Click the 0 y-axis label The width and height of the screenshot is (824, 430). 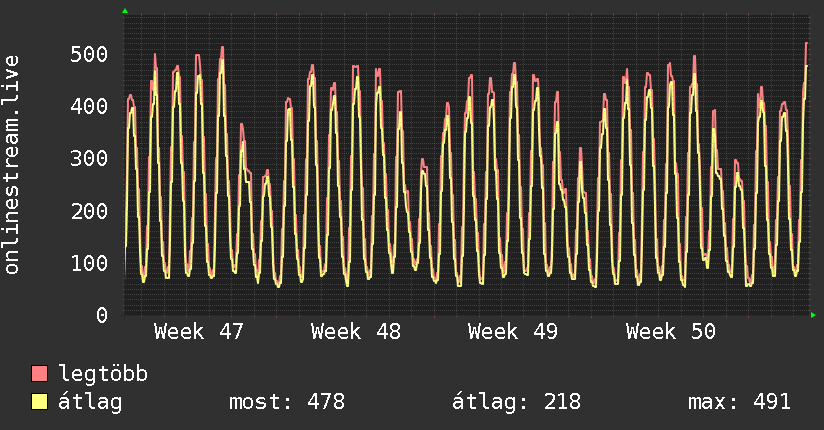pos(102,315)
